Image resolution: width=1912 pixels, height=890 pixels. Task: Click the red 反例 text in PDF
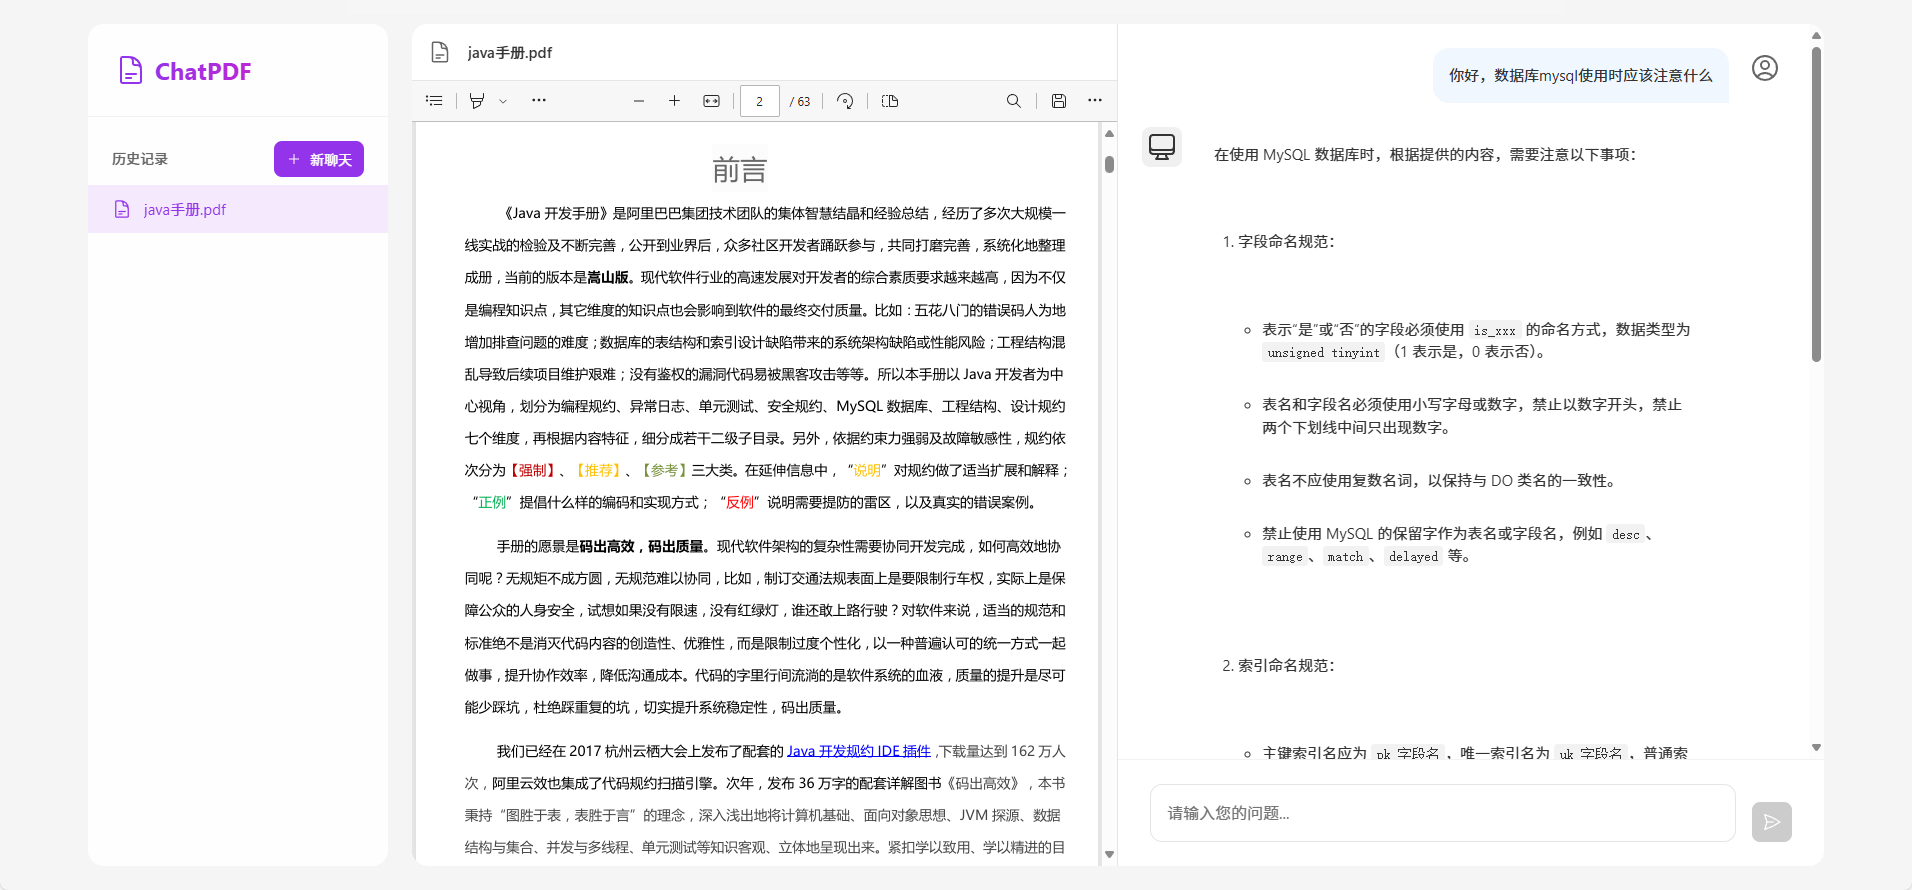[740, 502]
